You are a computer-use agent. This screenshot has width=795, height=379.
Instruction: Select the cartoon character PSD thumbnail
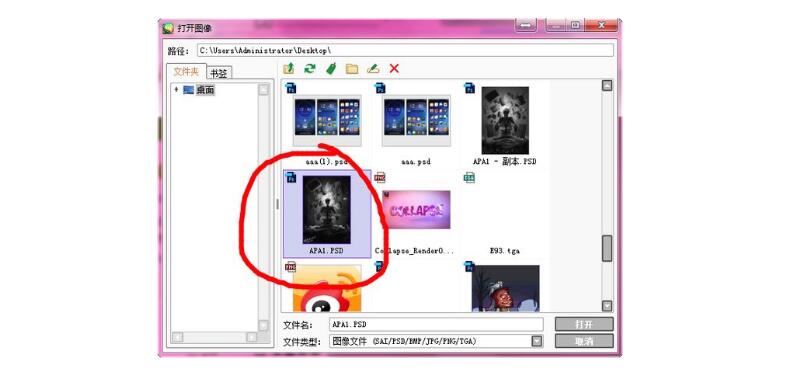pyautogui.click(x=505, y=289)
